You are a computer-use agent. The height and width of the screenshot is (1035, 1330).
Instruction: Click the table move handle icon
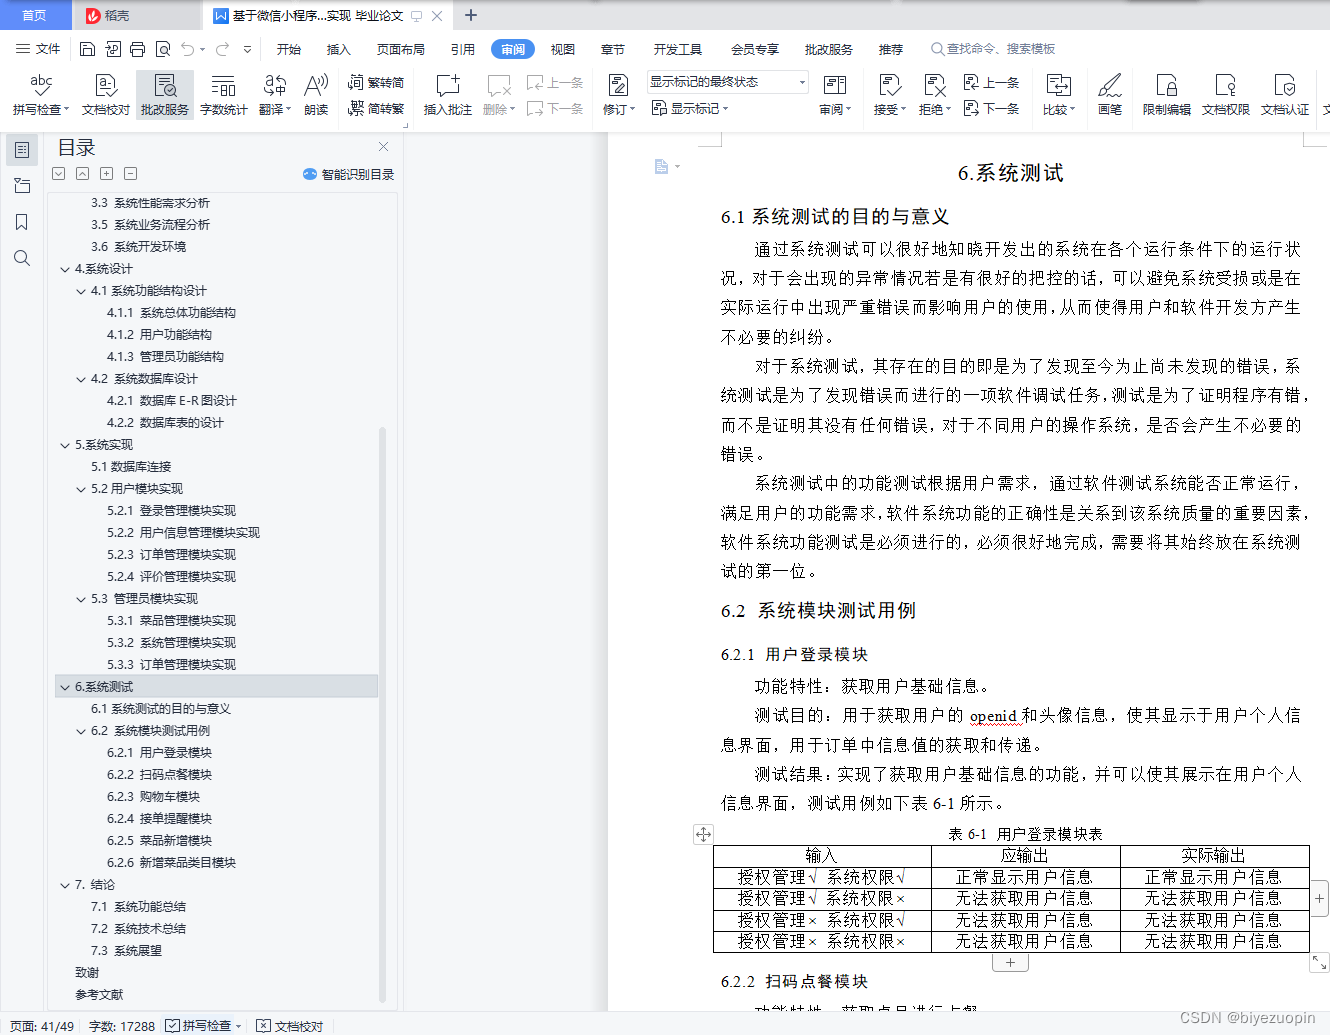tap(703, 834)
